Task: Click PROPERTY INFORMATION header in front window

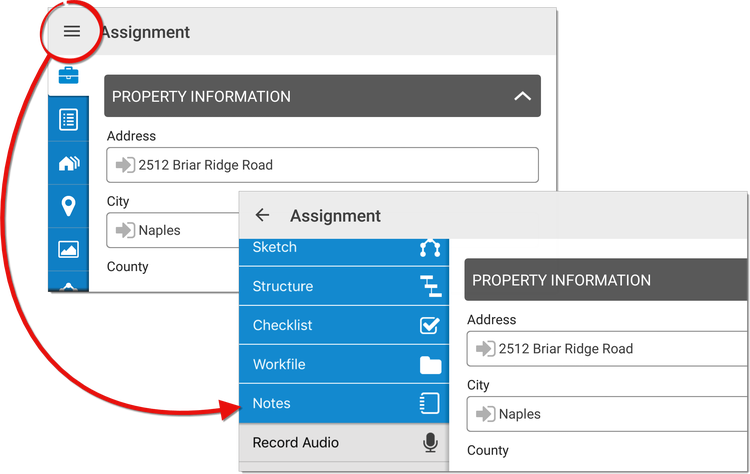Action: point(606,280)
